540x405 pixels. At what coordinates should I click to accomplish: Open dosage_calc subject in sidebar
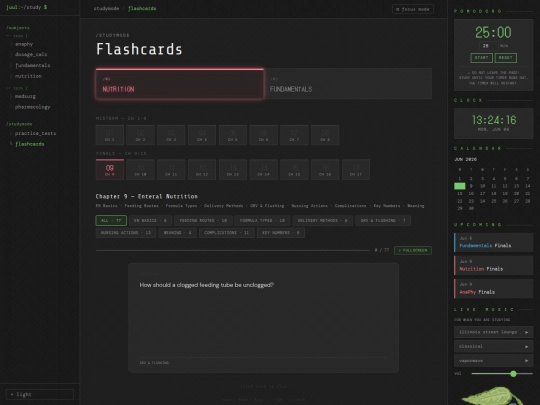coord(31,54)
